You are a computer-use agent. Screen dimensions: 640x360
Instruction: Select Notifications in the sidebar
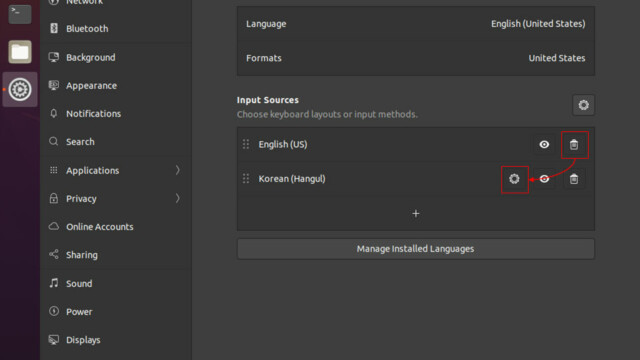pos(116,113)
